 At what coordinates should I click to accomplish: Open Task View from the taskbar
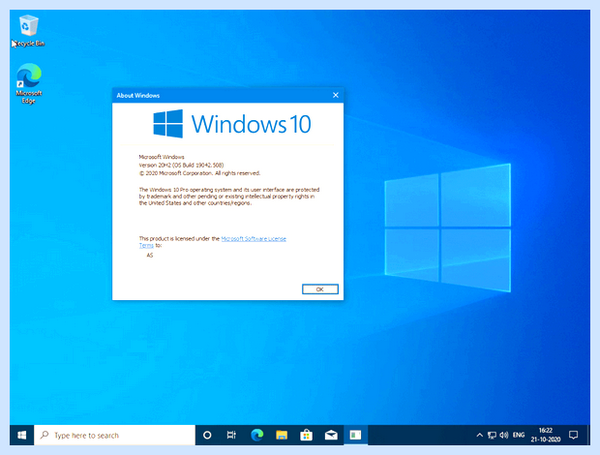pos(231,435)
